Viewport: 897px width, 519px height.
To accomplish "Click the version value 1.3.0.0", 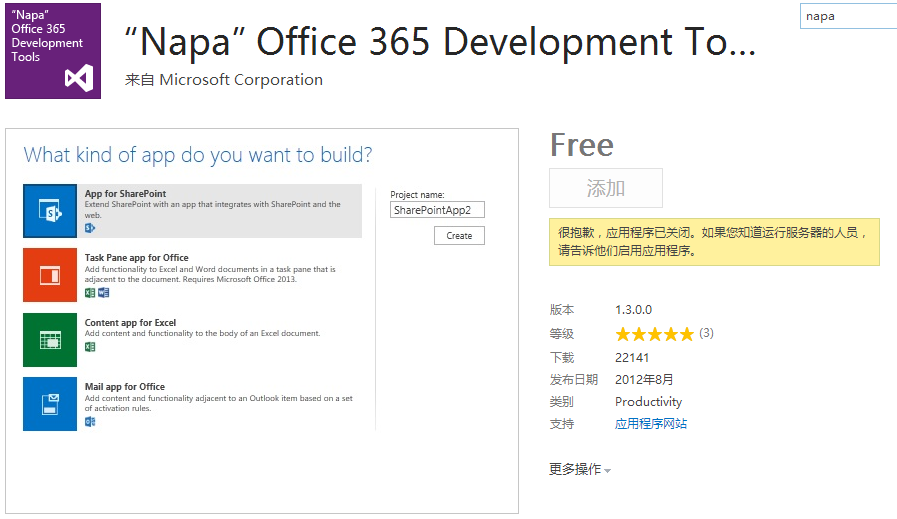I will 633,310.
